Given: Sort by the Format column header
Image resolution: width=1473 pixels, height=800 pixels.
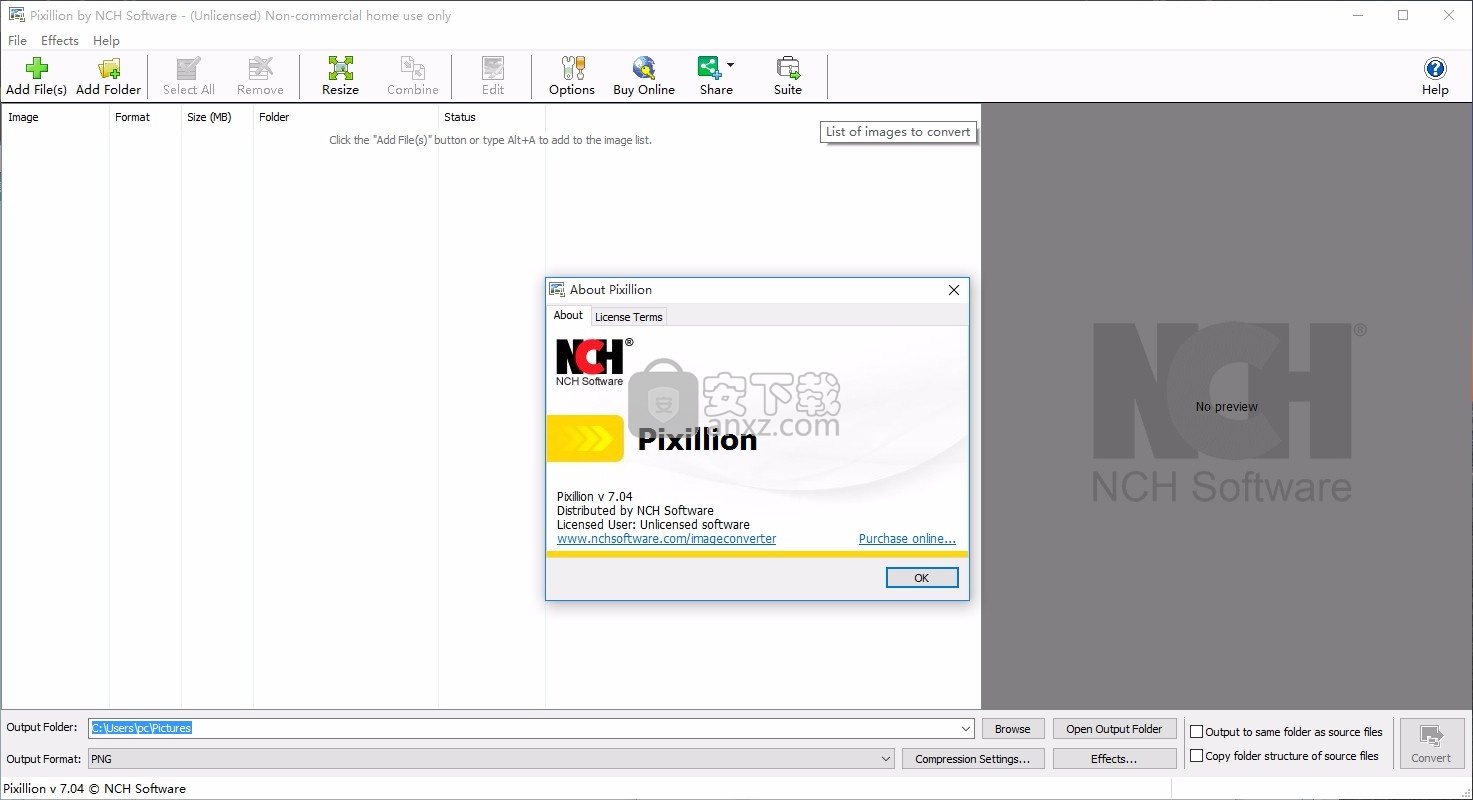Looking at the screenshot, I should [x=145, y=117].
